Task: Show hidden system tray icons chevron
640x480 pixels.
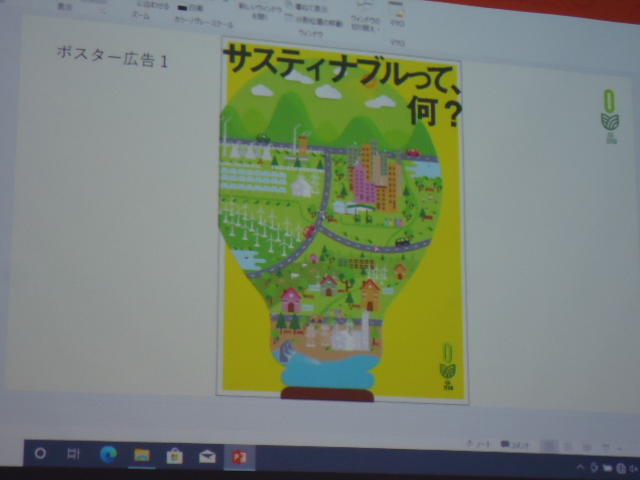Action: point(580,467)
